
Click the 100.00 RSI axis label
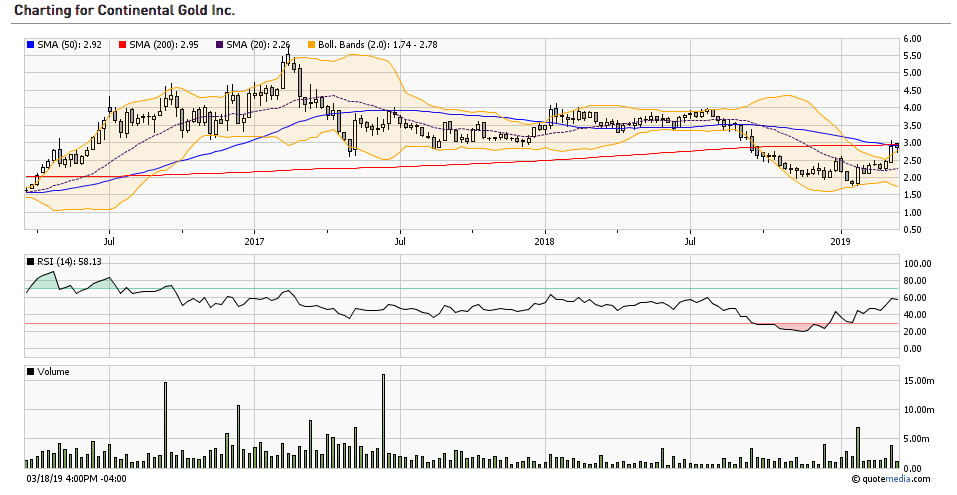click(917, 263)
